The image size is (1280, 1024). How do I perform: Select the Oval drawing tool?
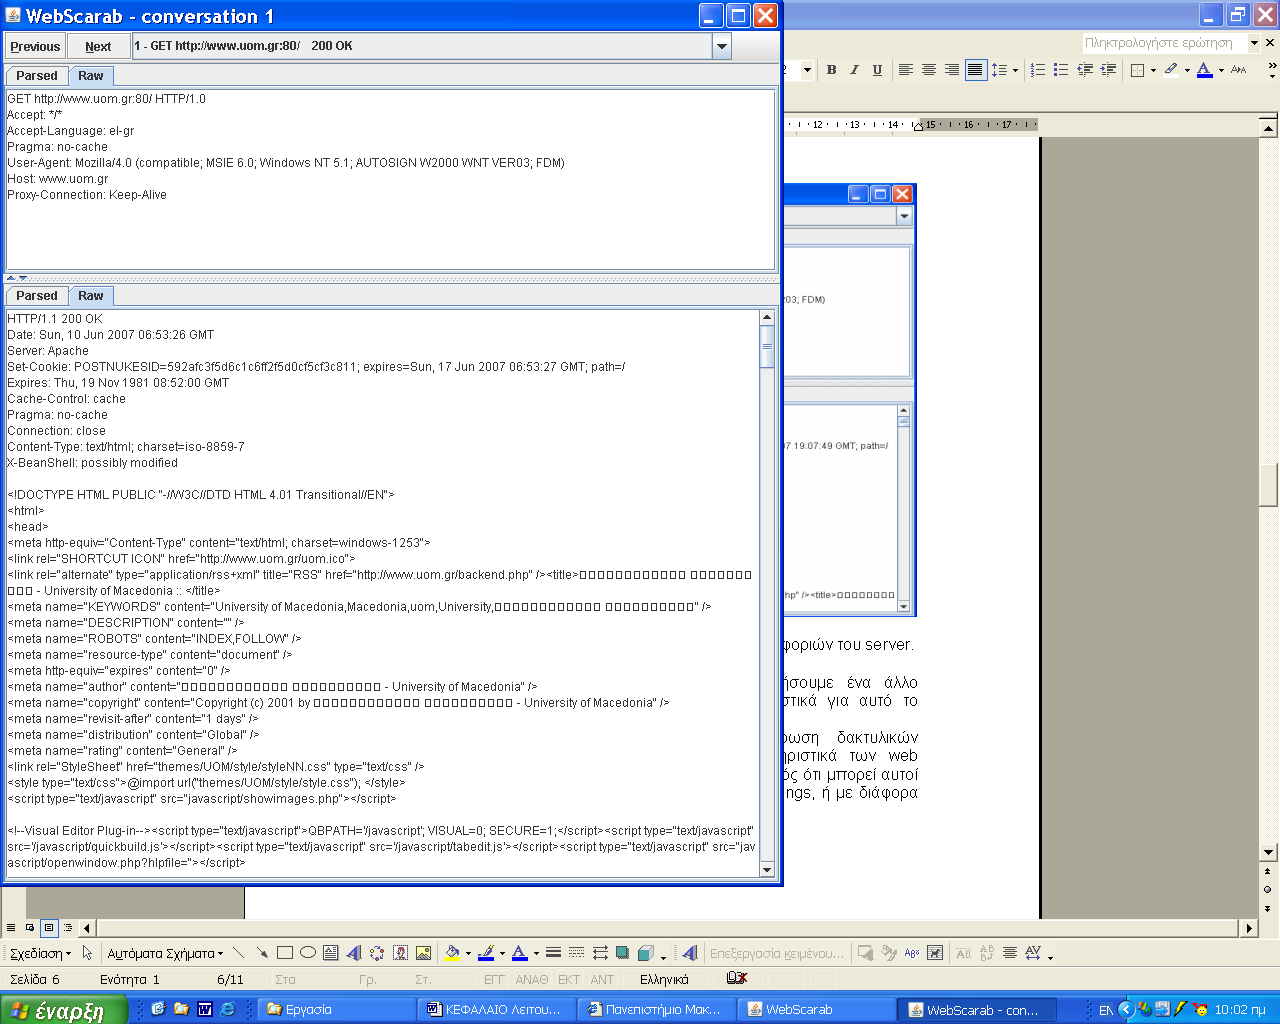point(308,953)
